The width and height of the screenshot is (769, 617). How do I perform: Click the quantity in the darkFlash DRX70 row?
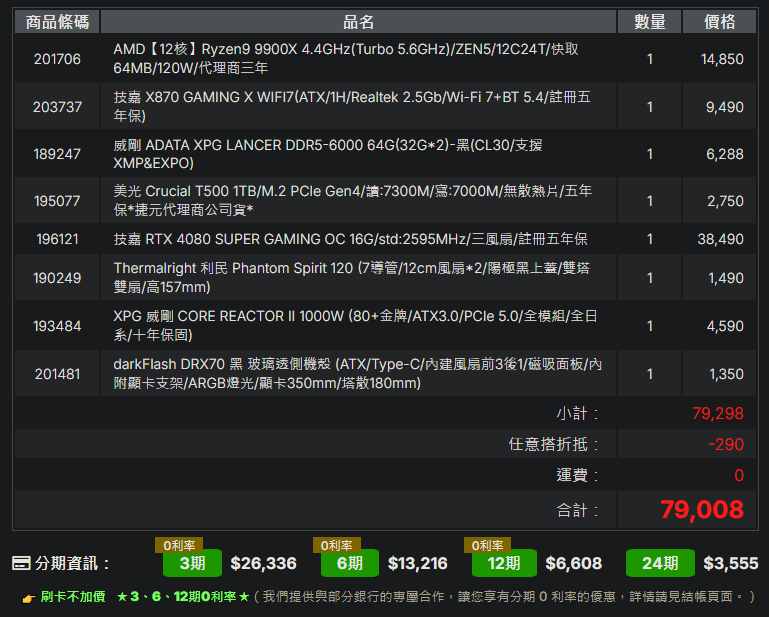tap(649, 374)
